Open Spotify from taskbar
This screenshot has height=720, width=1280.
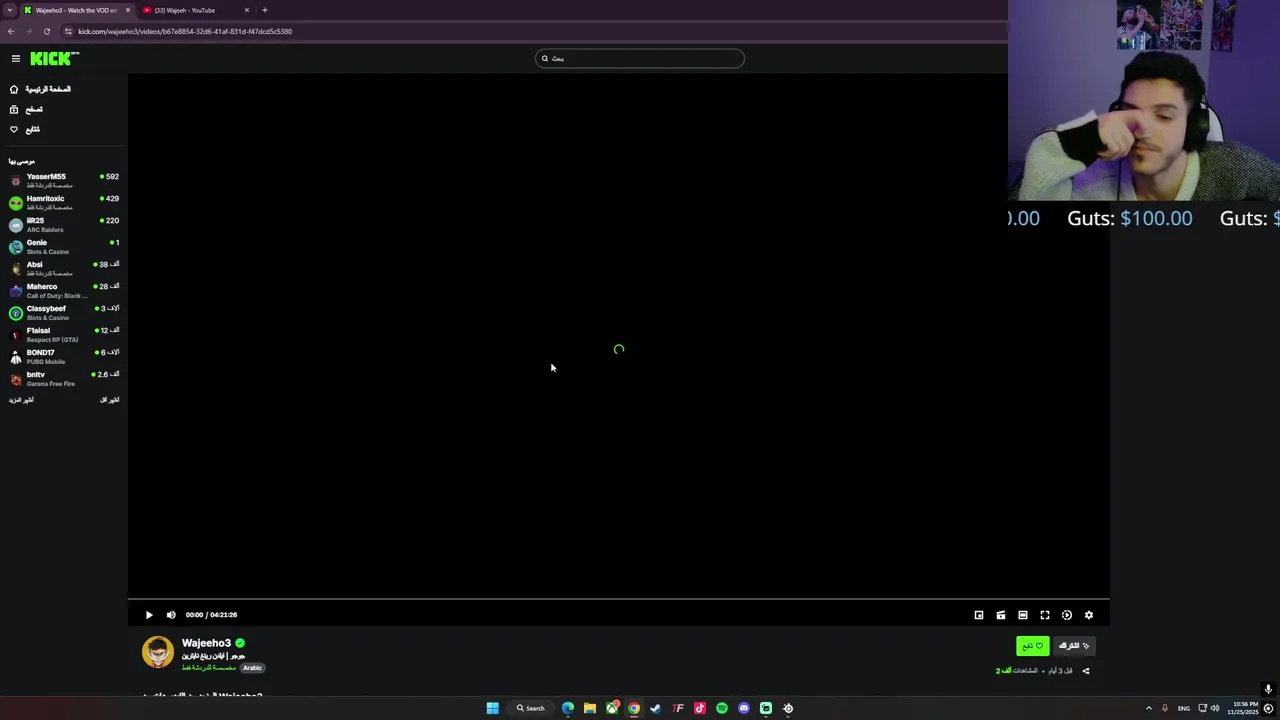[722, 708]
